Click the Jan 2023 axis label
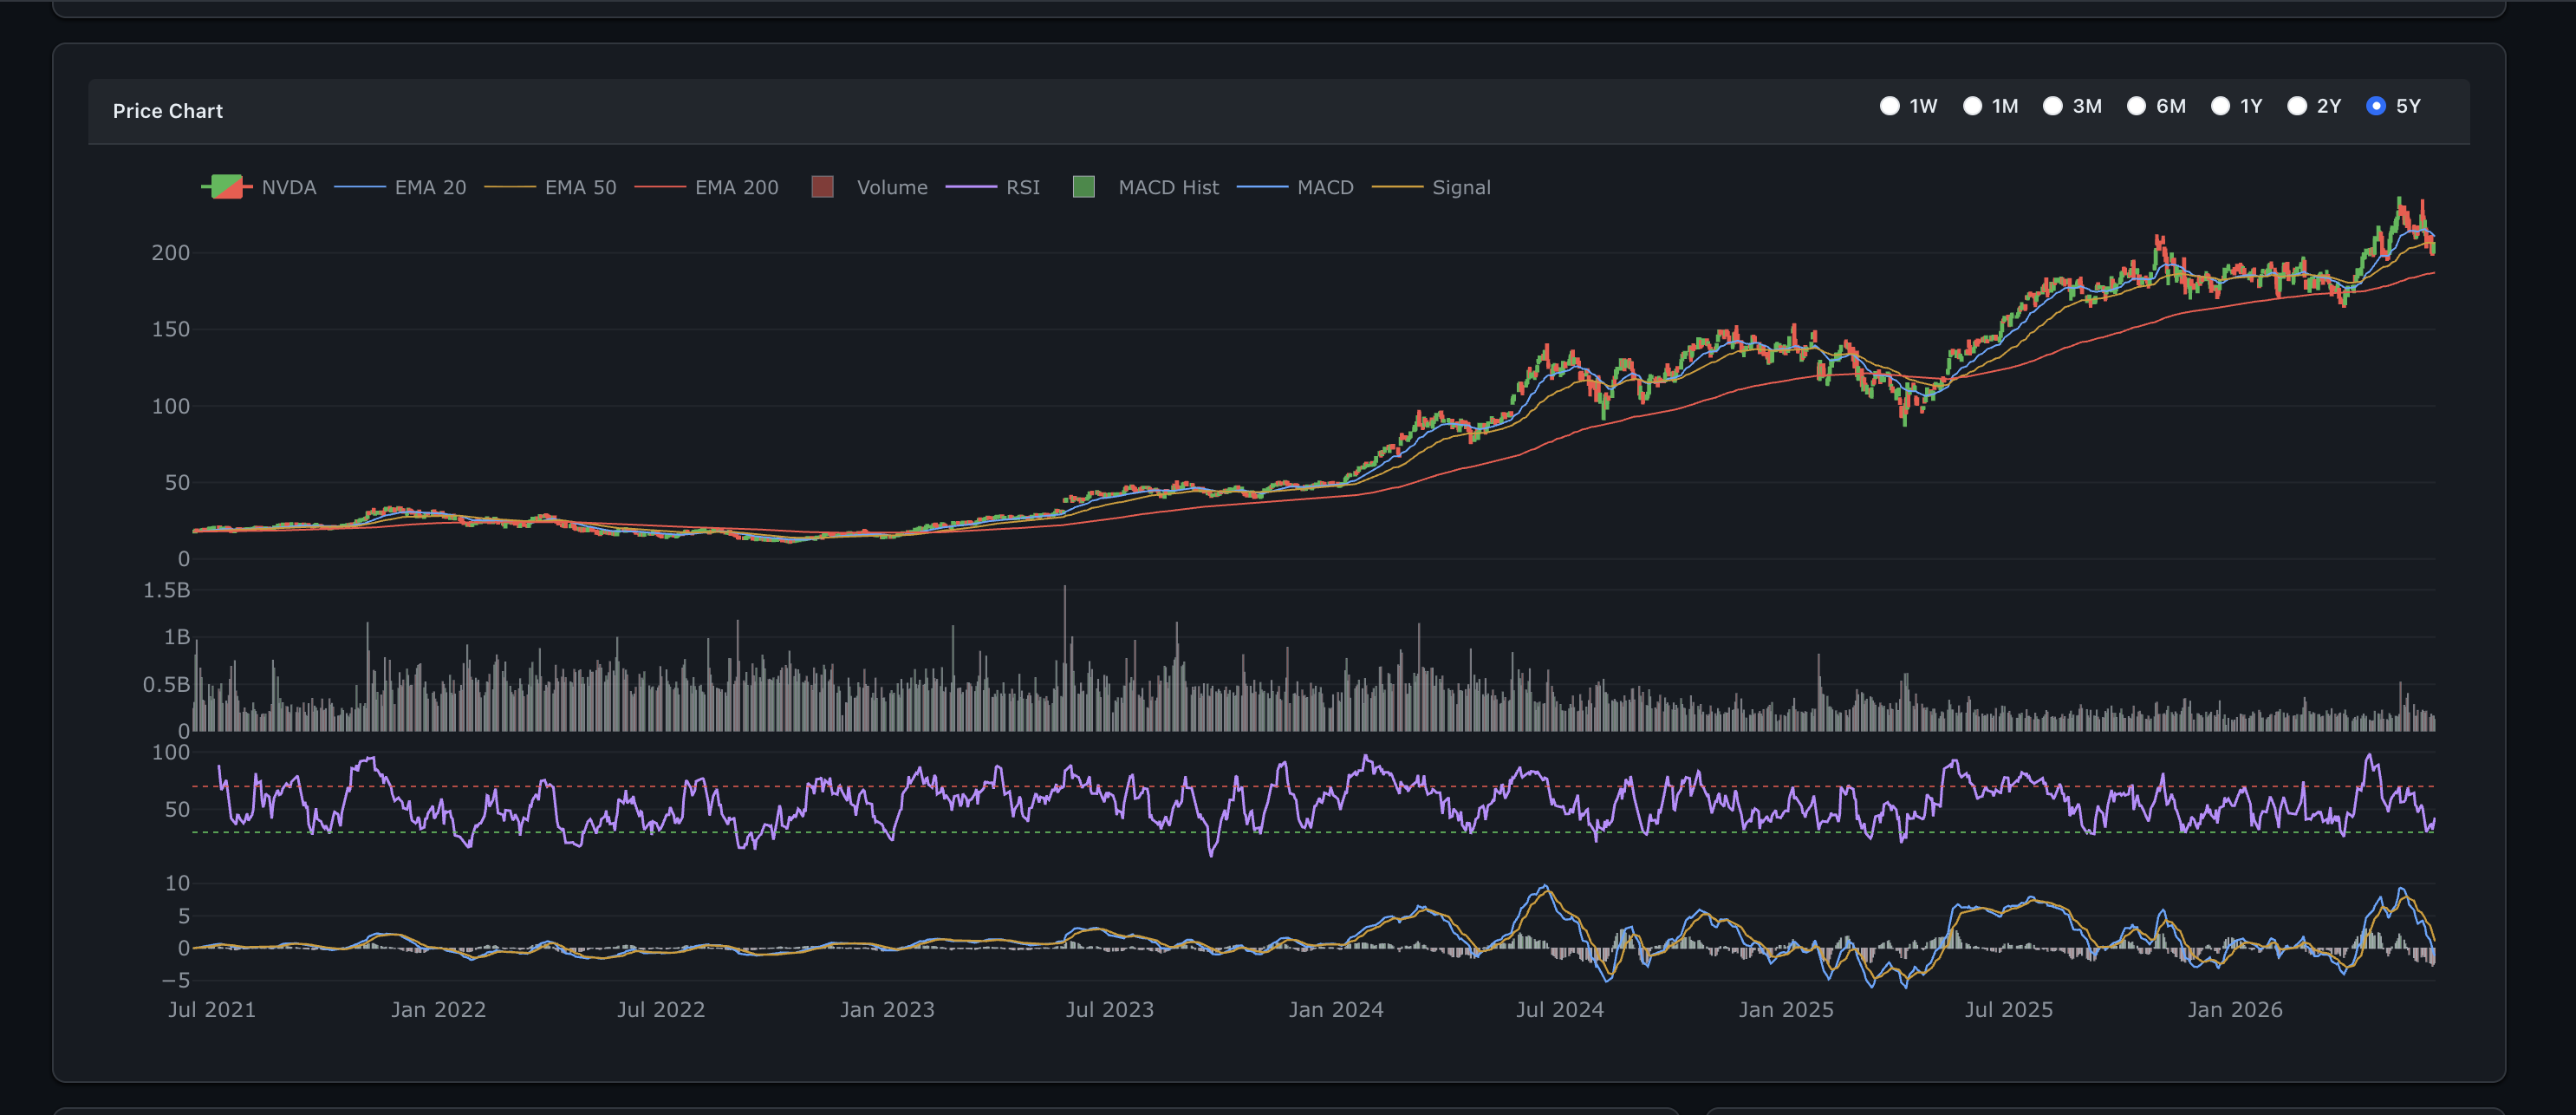Image resolution: width=2576 pixels, height=1115 pixels. click(x=887, y=1009)
